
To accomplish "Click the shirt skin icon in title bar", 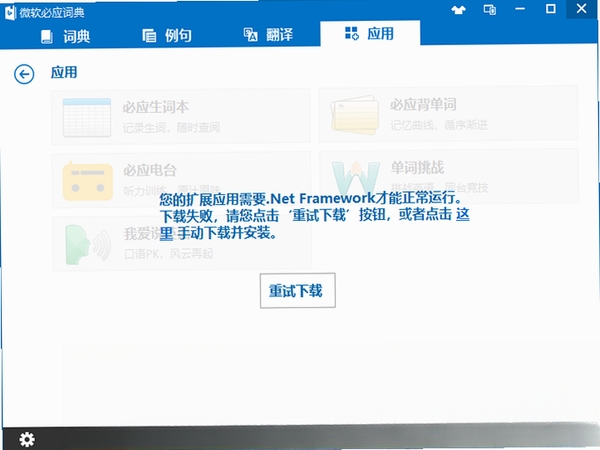I will [458, 10].
